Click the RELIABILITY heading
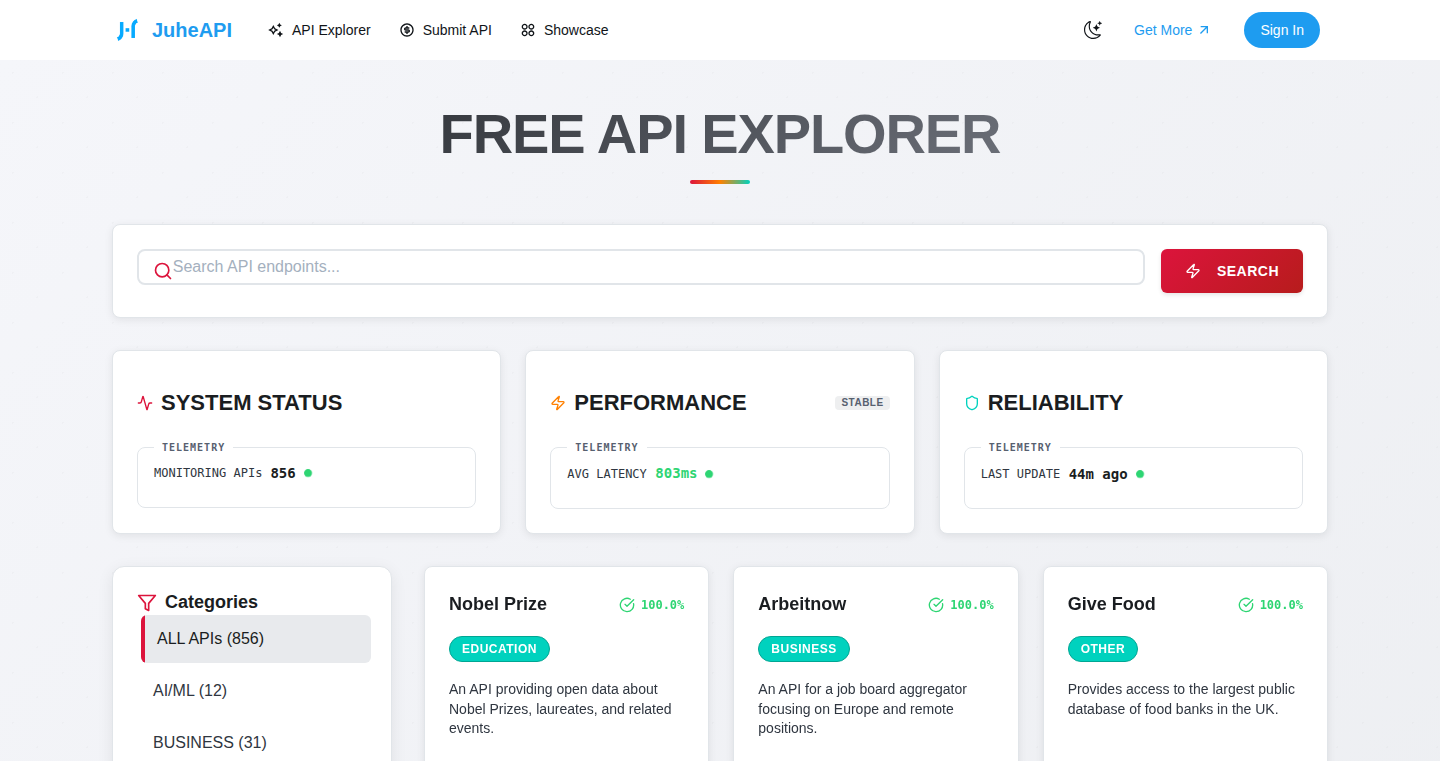This screenshot has width=1440, height=761. tap(1055, 403)
